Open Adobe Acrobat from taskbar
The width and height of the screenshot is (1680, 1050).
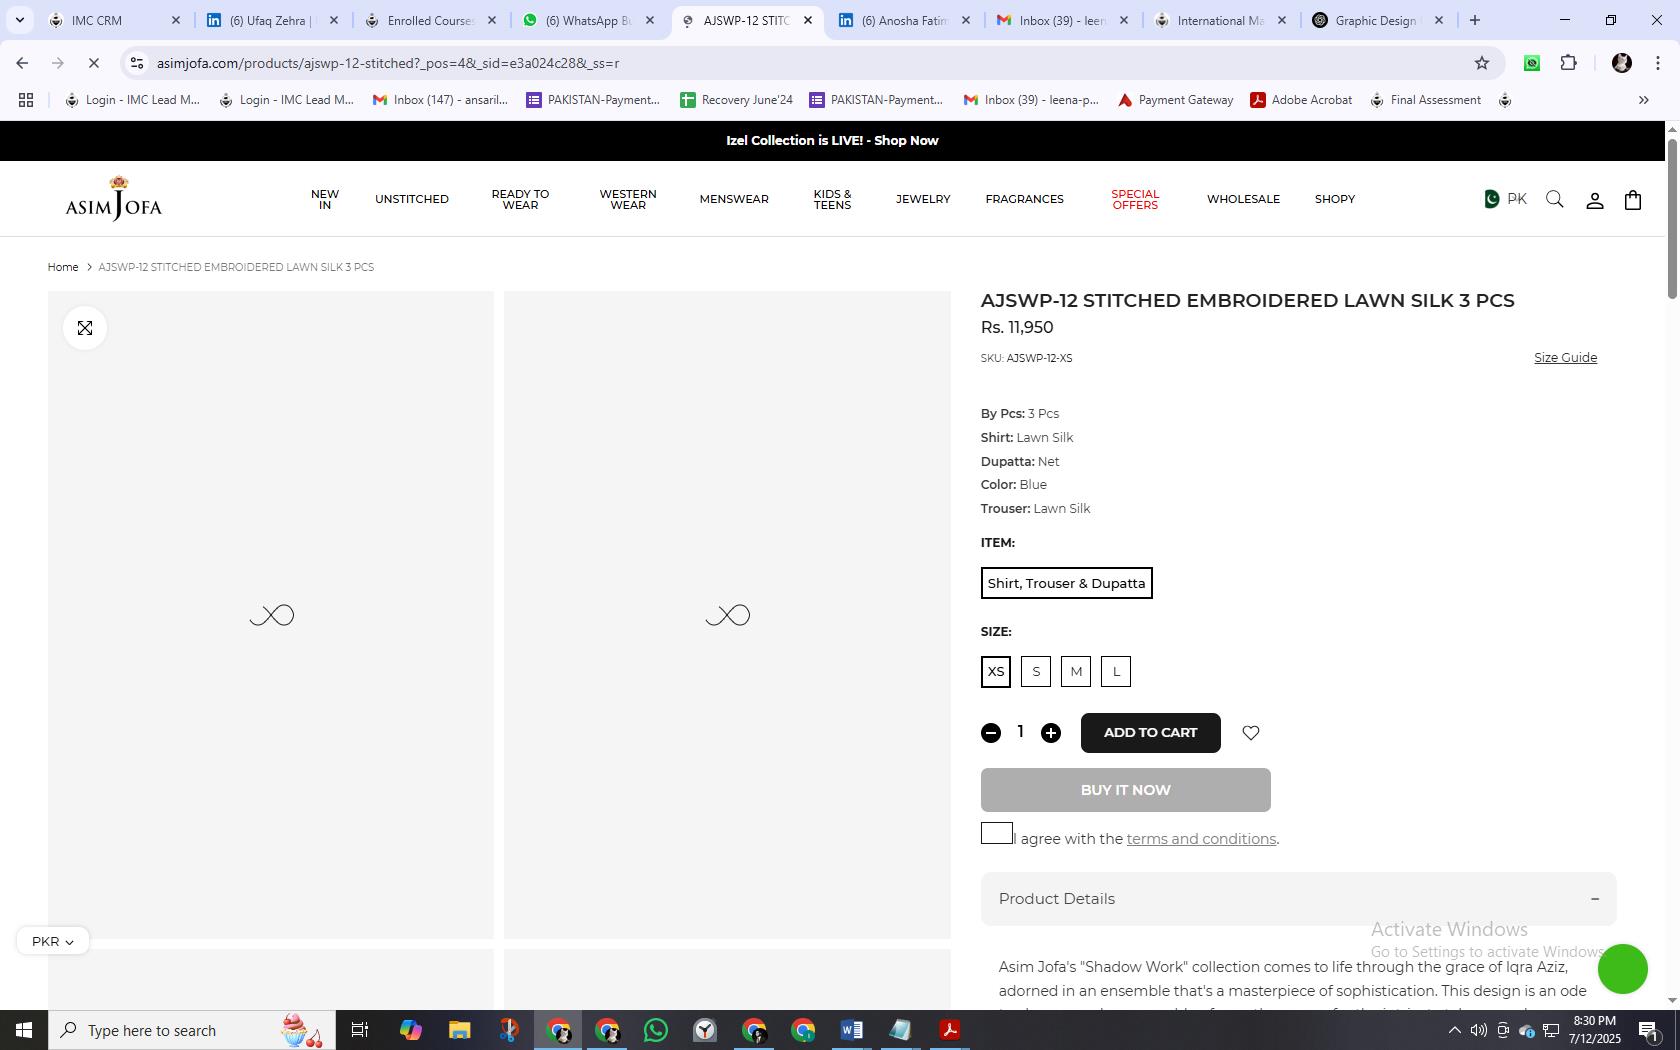(949, 1030)
